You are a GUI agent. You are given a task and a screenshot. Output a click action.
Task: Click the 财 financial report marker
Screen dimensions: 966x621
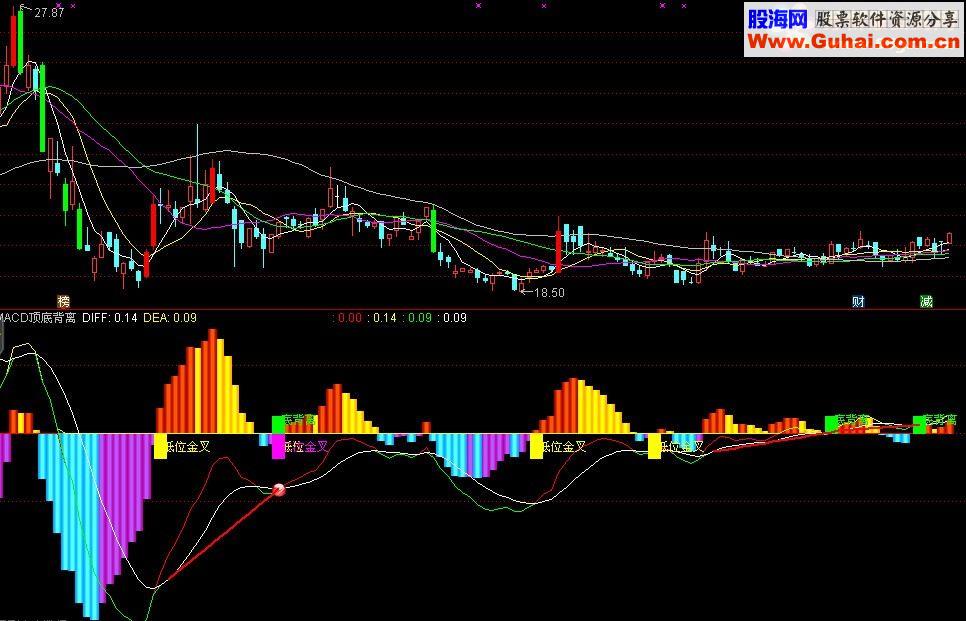coord(858,301)
